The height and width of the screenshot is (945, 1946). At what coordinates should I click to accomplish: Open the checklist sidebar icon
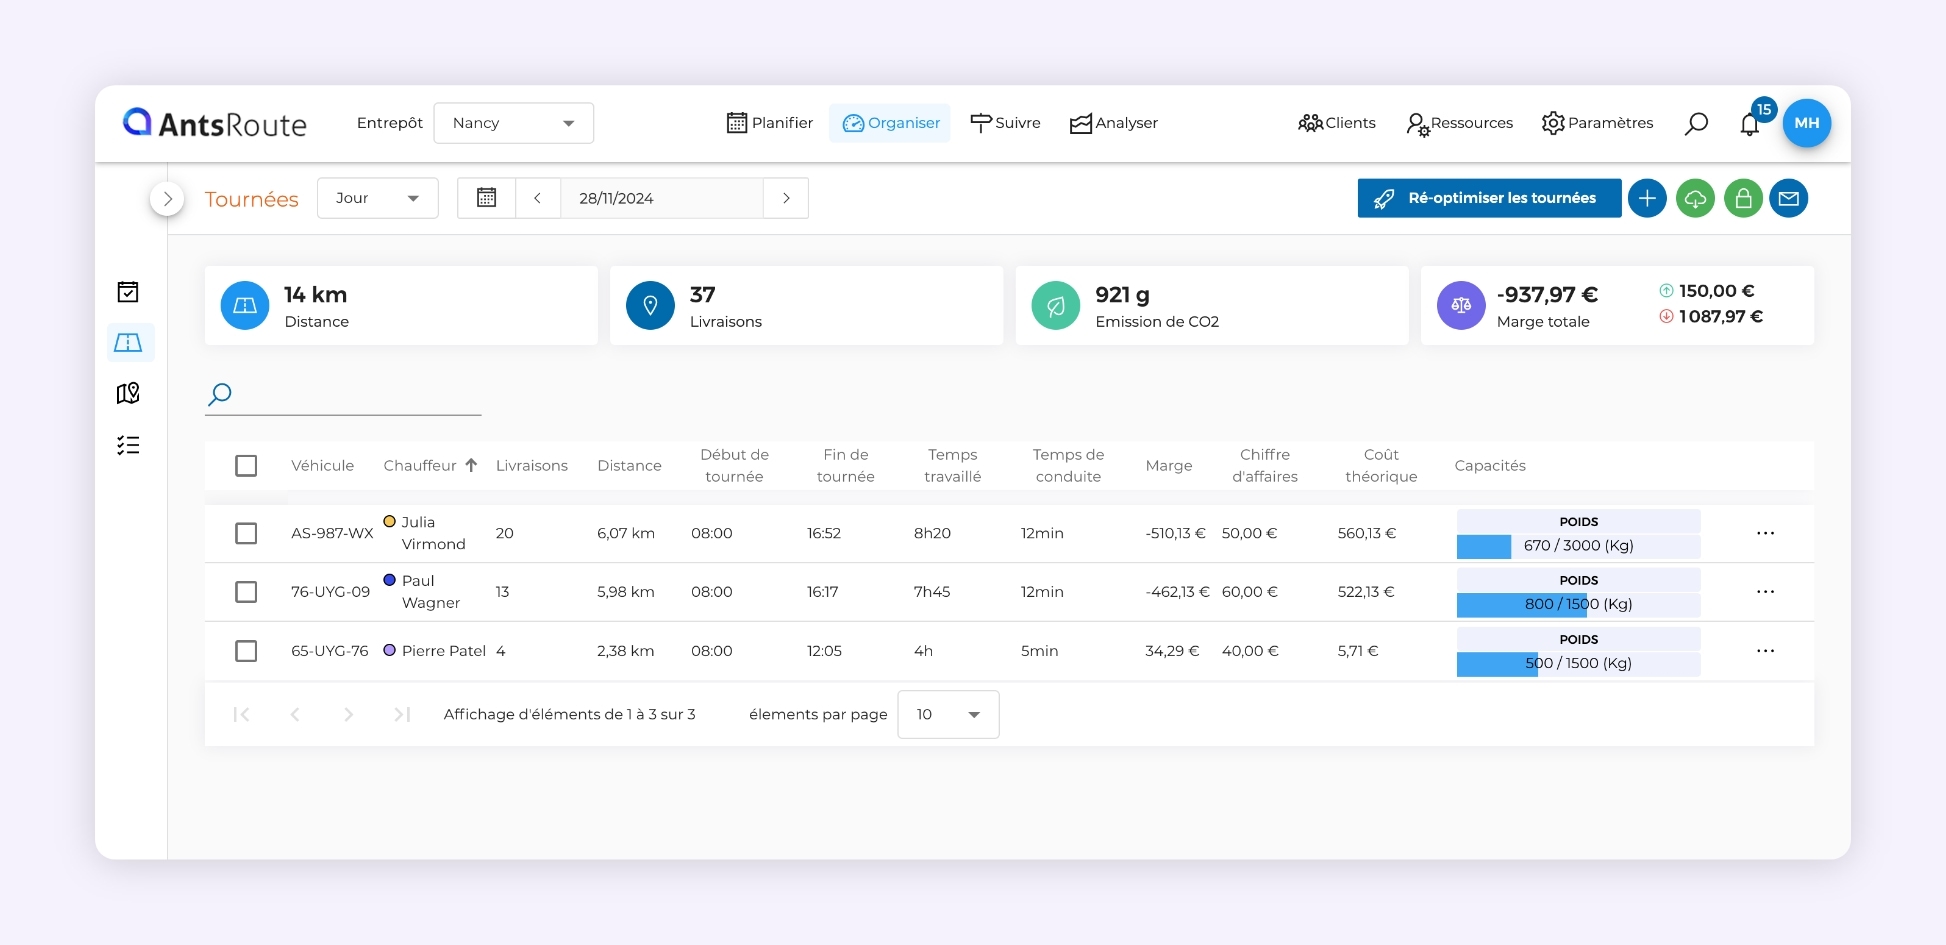click(x=128, y=445)
